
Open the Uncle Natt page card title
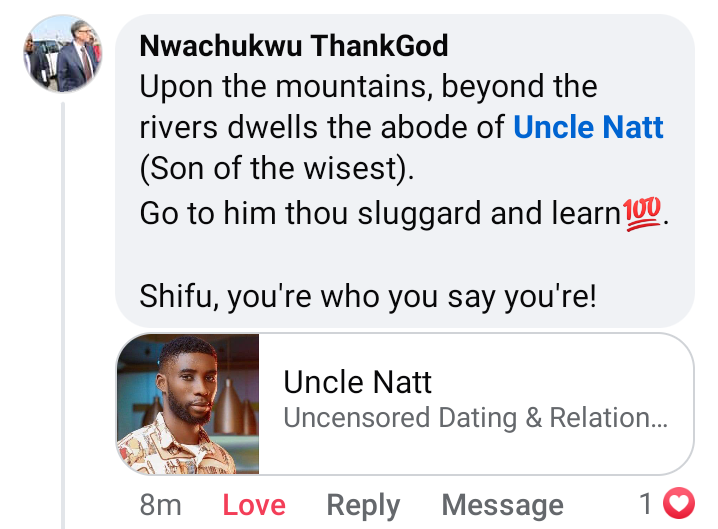358,381
